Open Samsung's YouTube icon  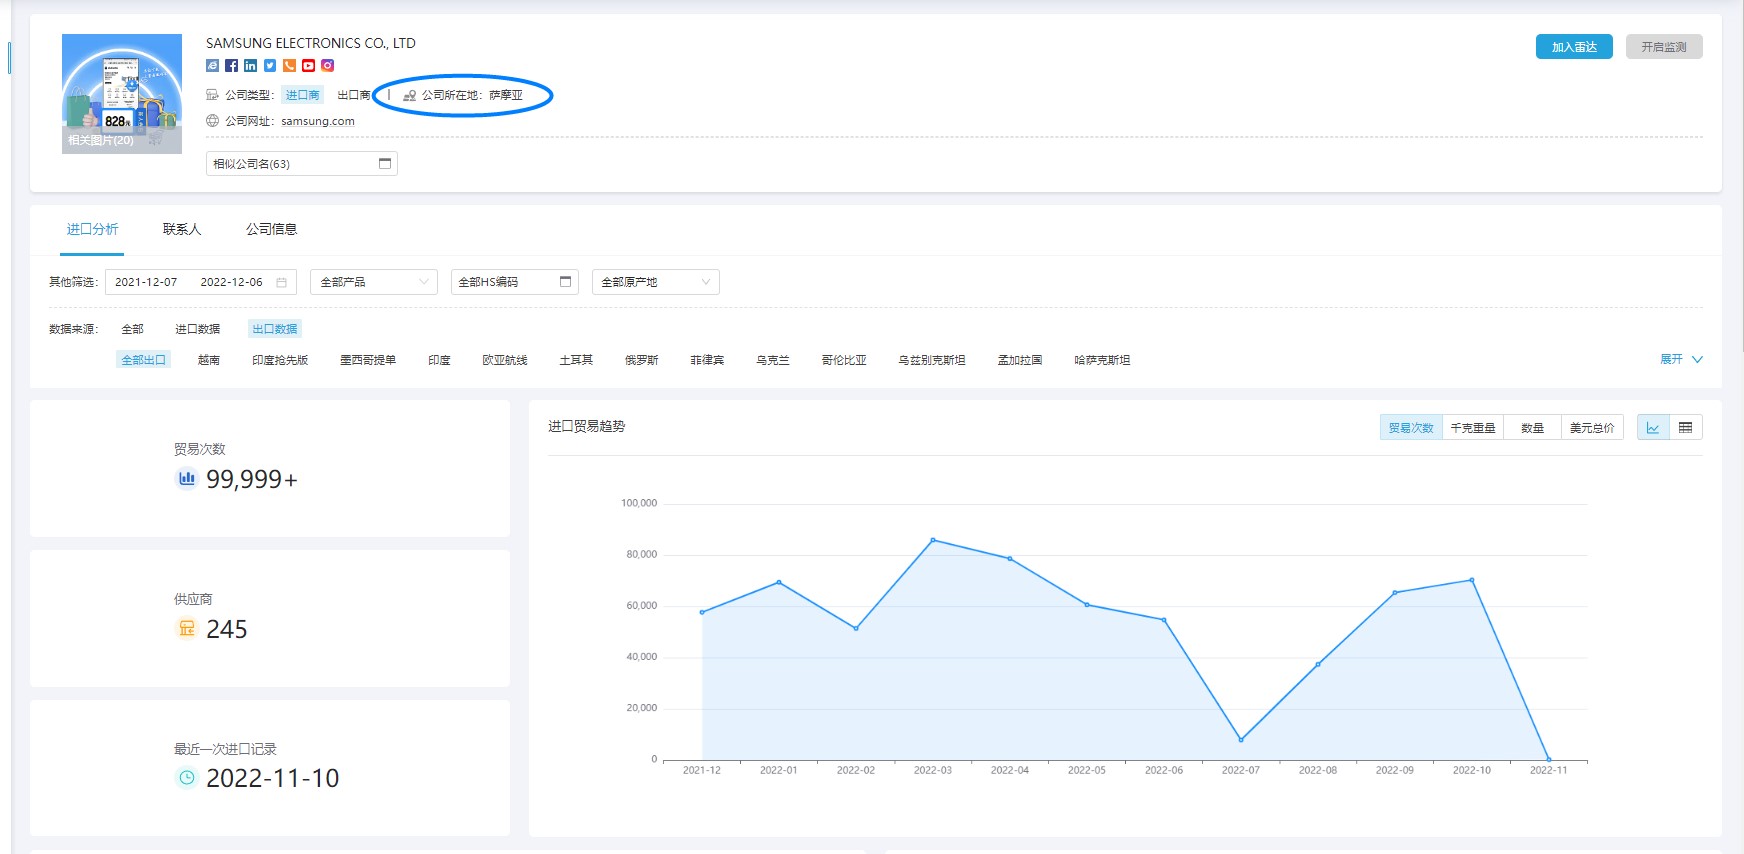[x=308, y=66]
